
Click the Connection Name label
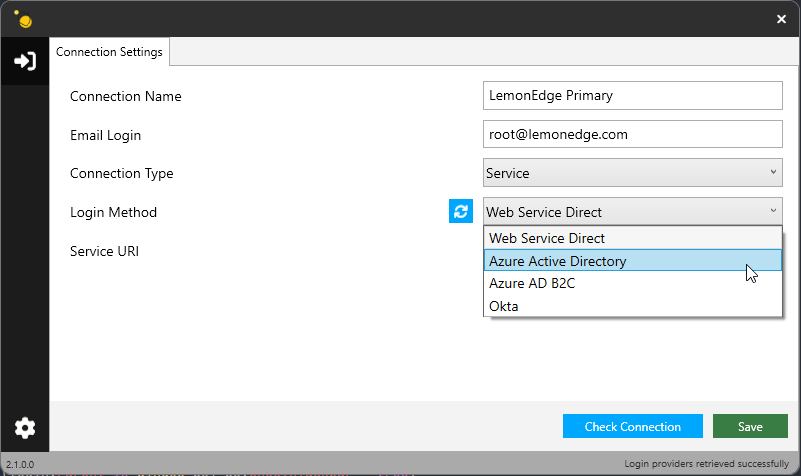click(126, 97)
